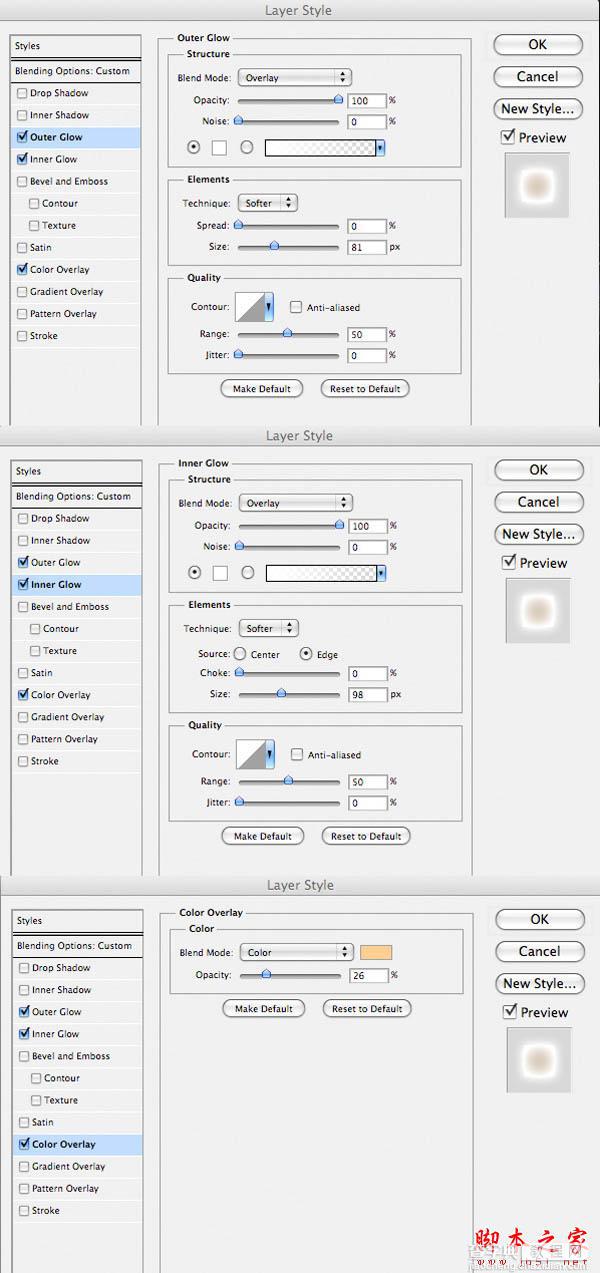Screen dimensions: 600x1273
Task: Toggle Preview checkbox in the Inner Glow dialog
Action: point(510,563)
